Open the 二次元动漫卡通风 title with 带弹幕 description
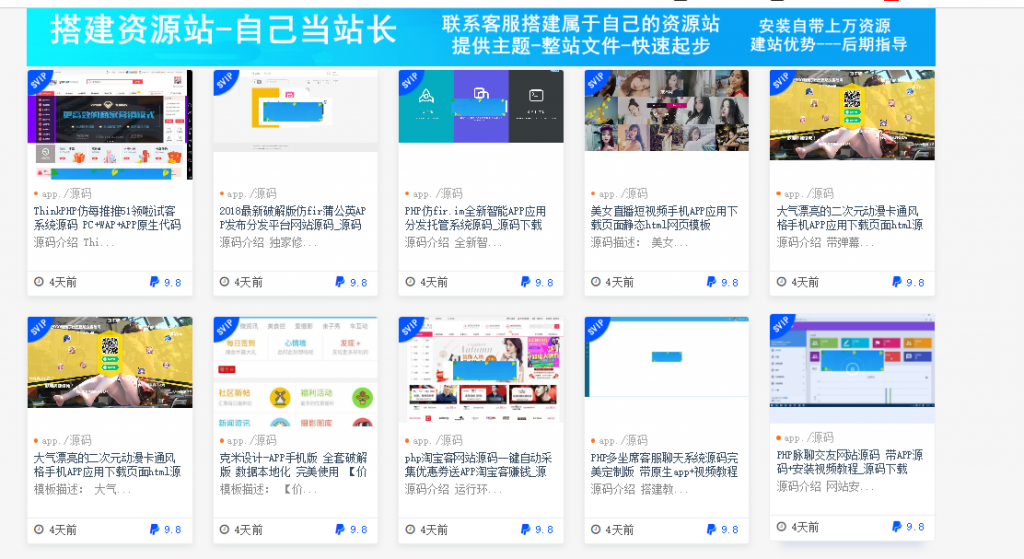 (850, 218)
